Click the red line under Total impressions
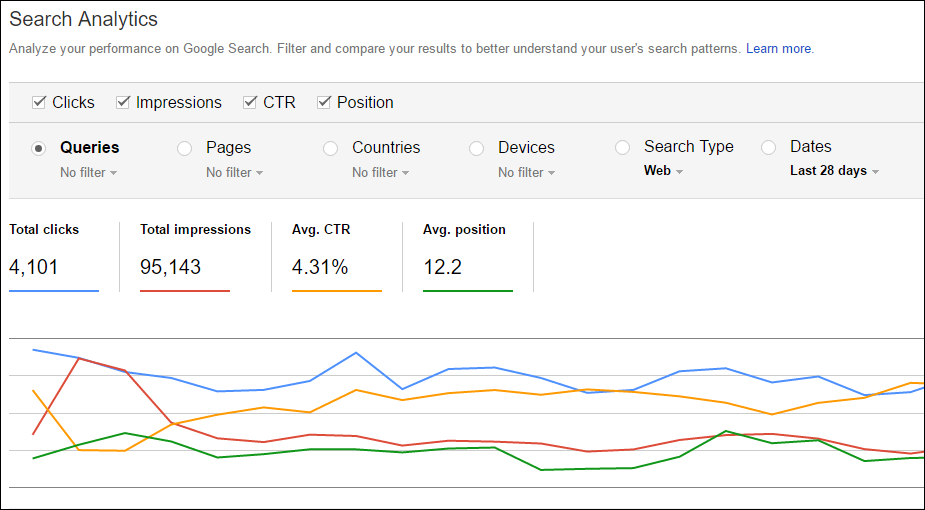The width and height of the screenshot is (925, 510). point(185,291)
